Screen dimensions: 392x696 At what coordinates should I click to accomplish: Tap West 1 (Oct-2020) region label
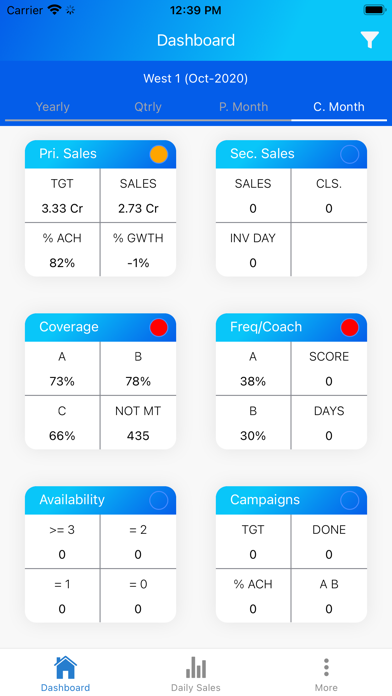click(195, 79)
